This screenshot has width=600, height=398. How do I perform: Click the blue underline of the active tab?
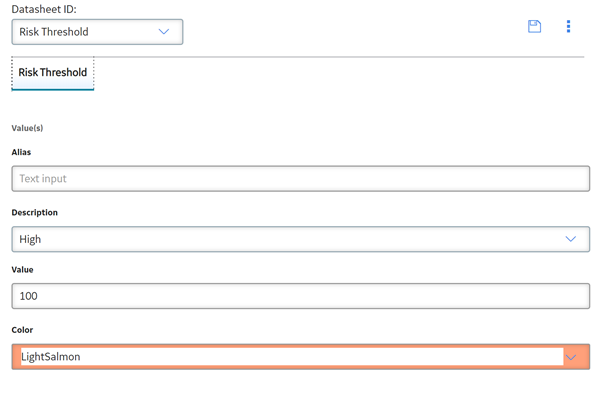[53, 90]
